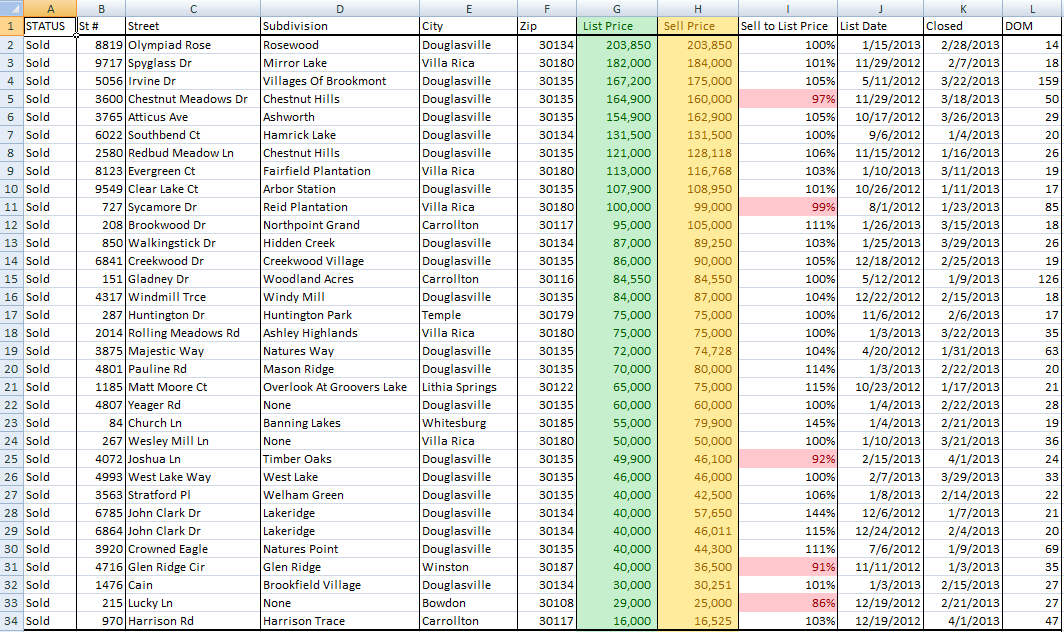Select the Harrison Trace subdivision cell
The image size is (1064, 632).
(340, 621)
